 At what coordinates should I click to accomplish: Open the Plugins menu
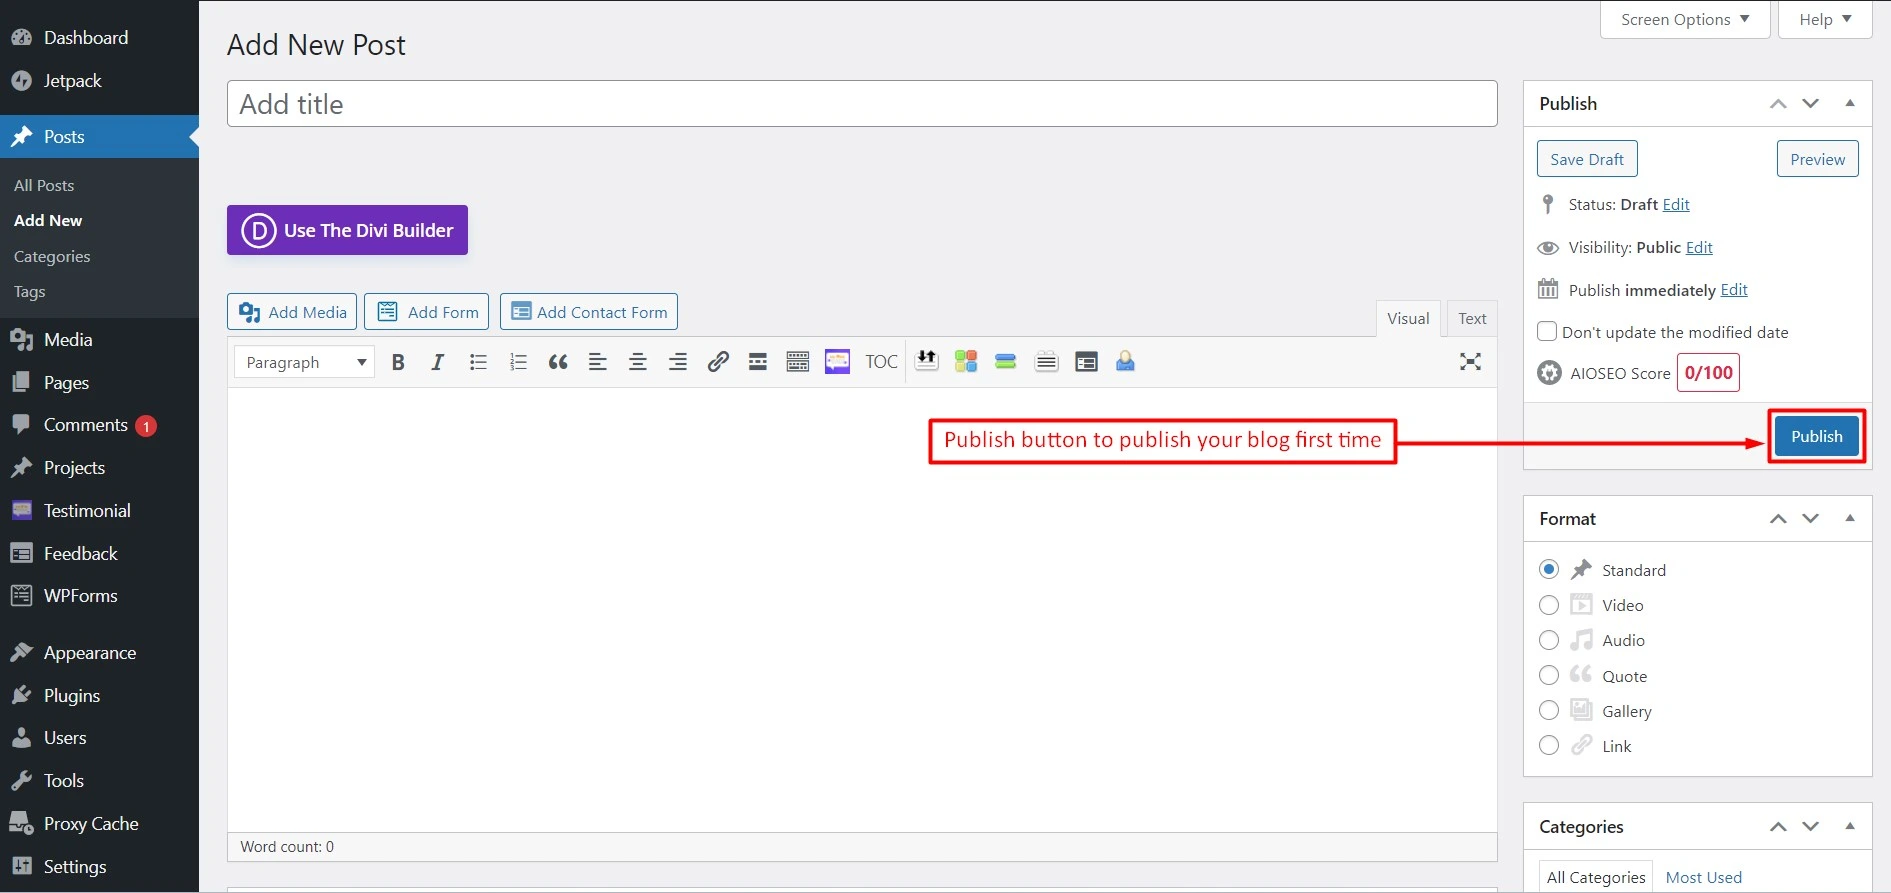click(x=99, y=696)
